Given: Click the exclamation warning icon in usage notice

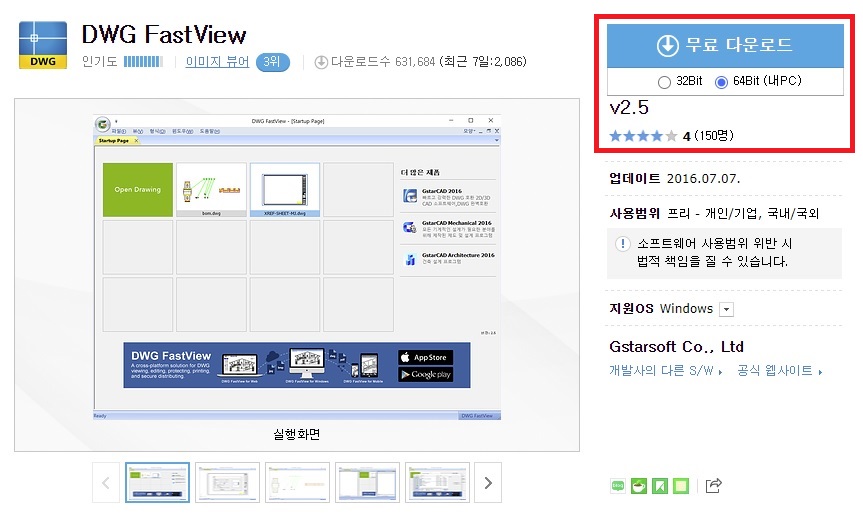Looking at the screenshot, I should click(622, 244).
